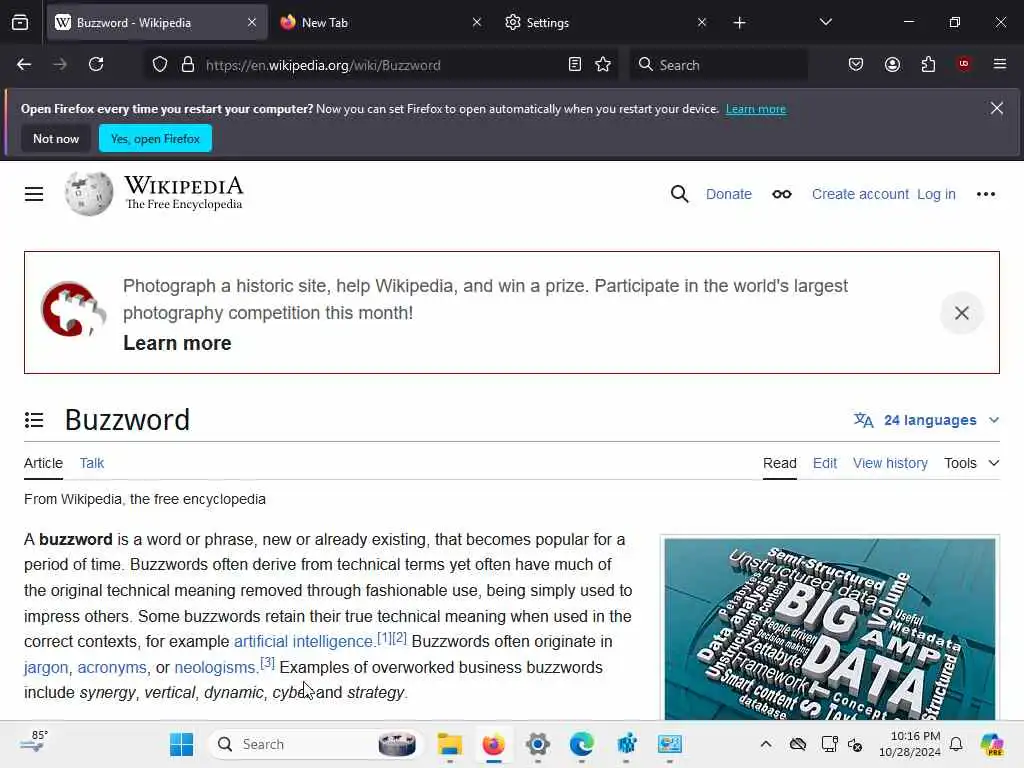Click the Wikipedia globe logo

pyautogui.click(x=89, y=193)
